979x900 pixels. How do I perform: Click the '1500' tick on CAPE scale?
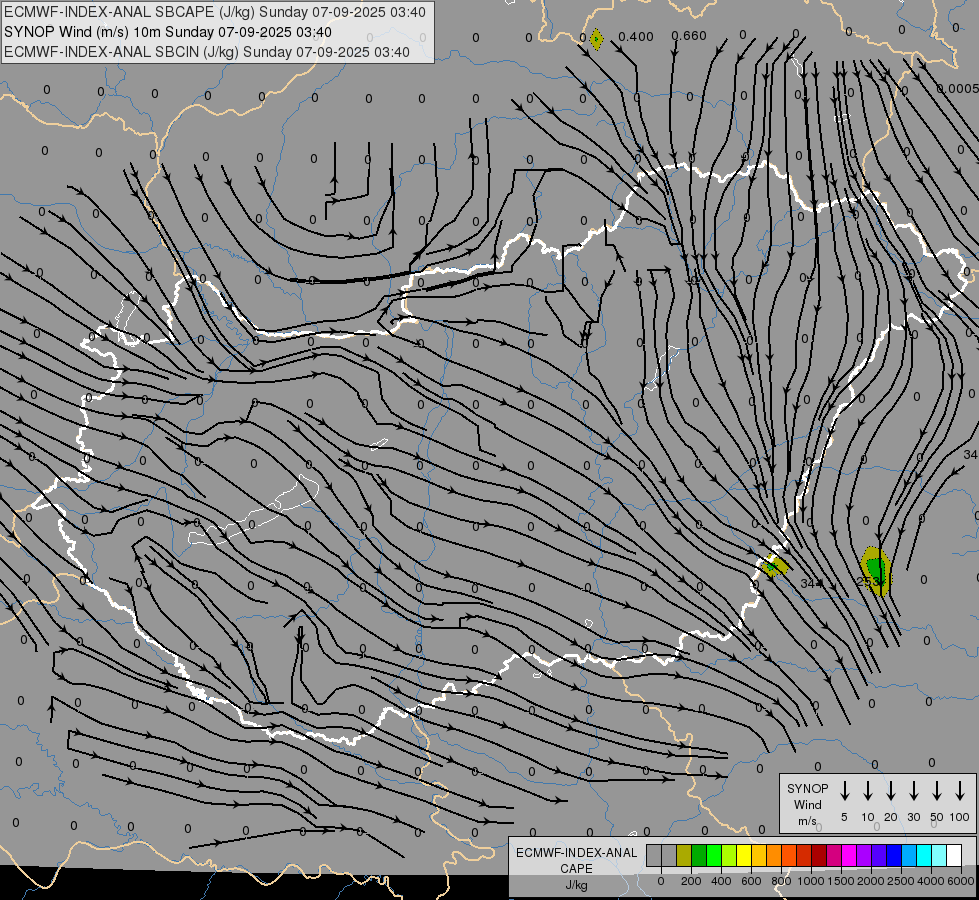tap(841, 881)
